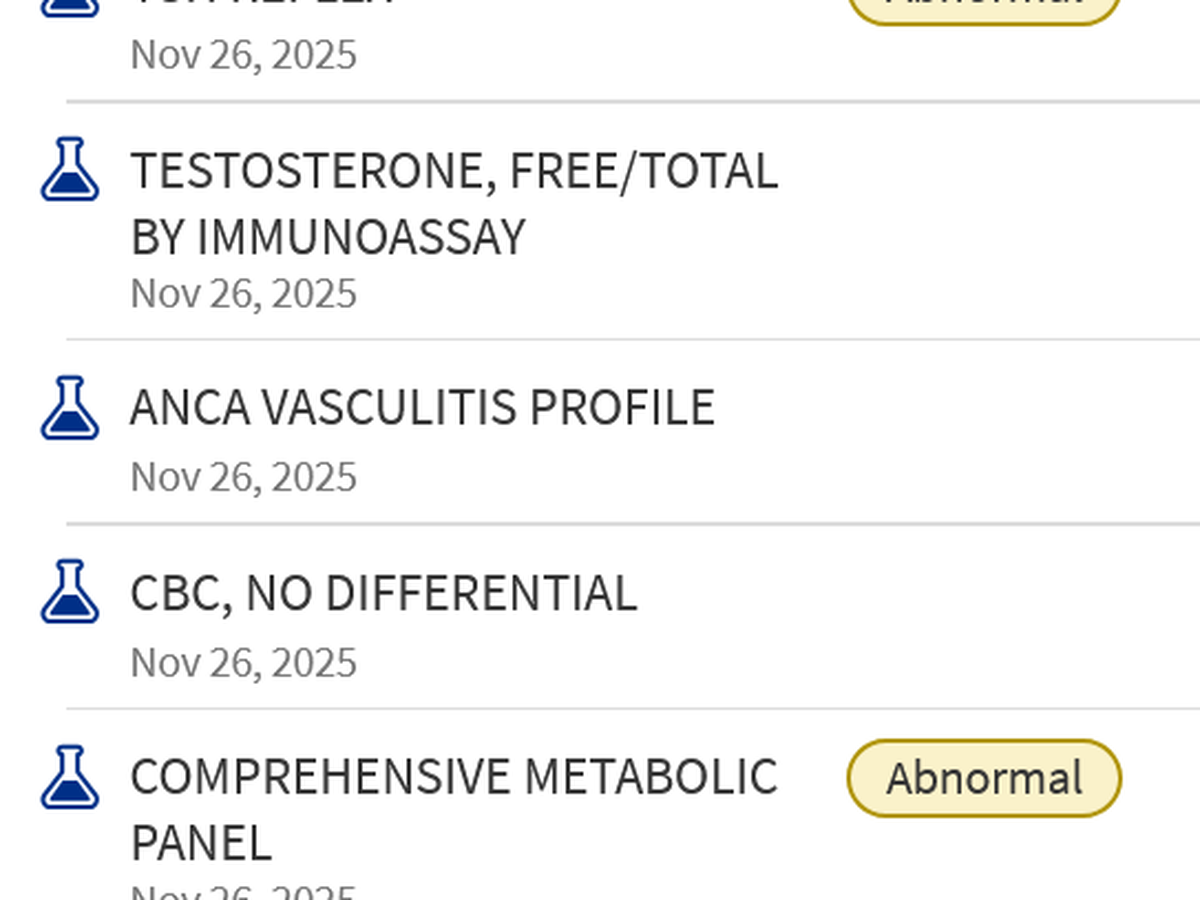Image resolution: width=1200 pixels, height=900 pixels.
Task: Open the ANCA VASCULITIS PROFILE result
Action: 422,407
